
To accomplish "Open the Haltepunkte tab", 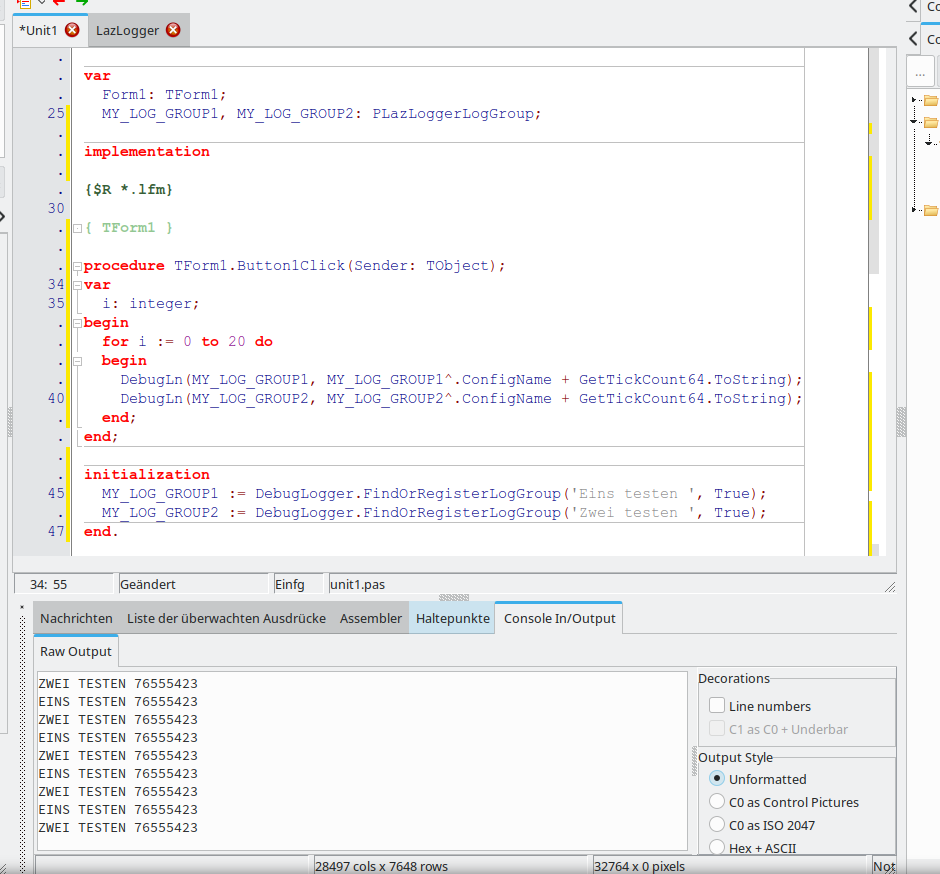I will pyautogui.click(x=452, y=618).
